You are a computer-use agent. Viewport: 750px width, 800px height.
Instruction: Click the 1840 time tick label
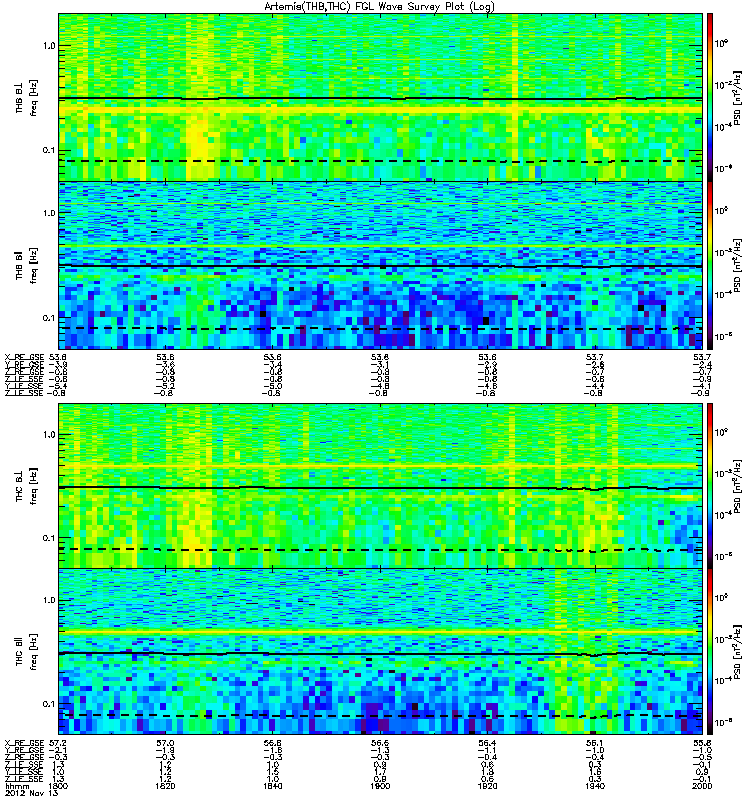(x=272, y=786)
